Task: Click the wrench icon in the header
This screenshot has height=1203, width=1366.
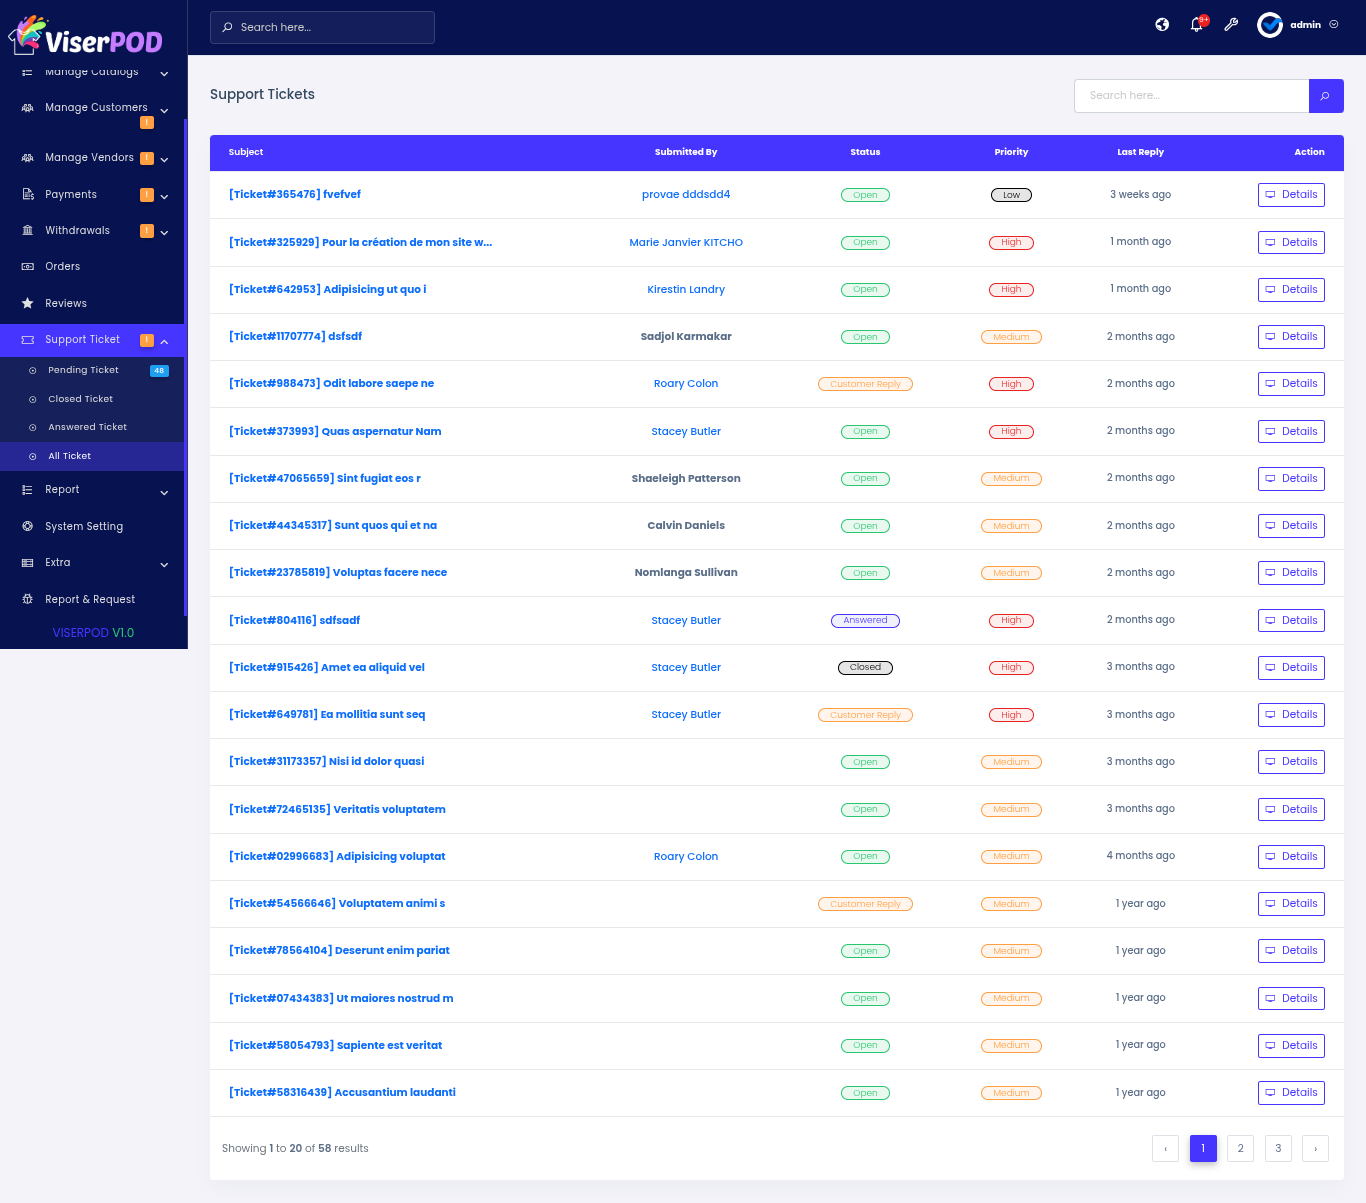Action: (x=1231, y=25)
